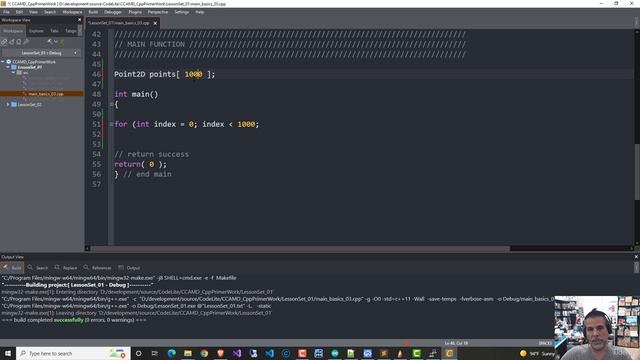The image size is (640, 360).
Task: Open the Search menu
Action: 50,12
